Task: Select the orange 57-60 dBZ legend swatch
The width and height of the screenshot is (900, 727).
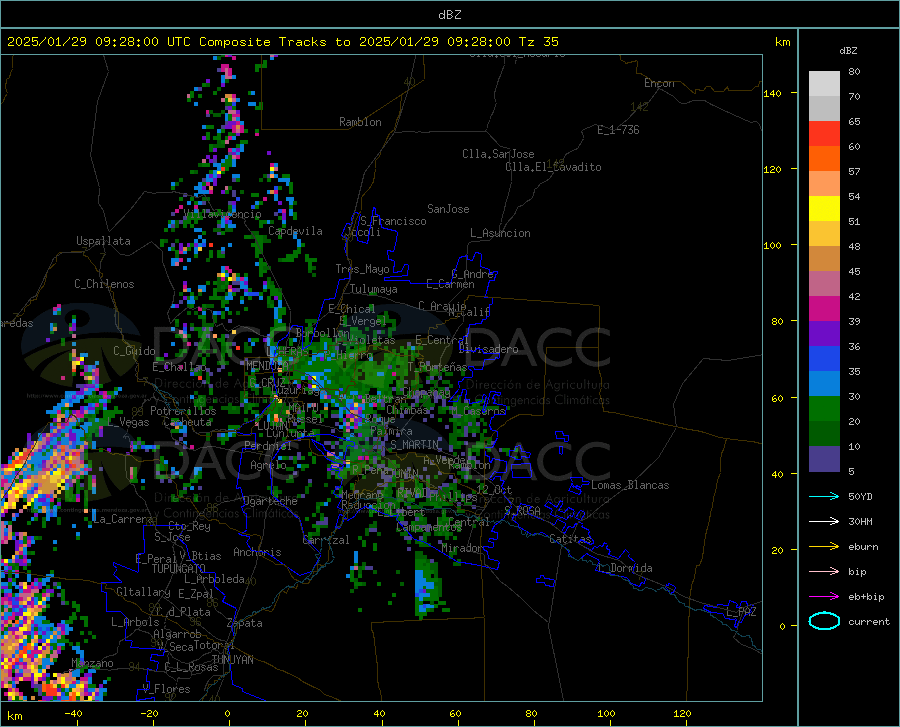Action: (x=824, y=159)
